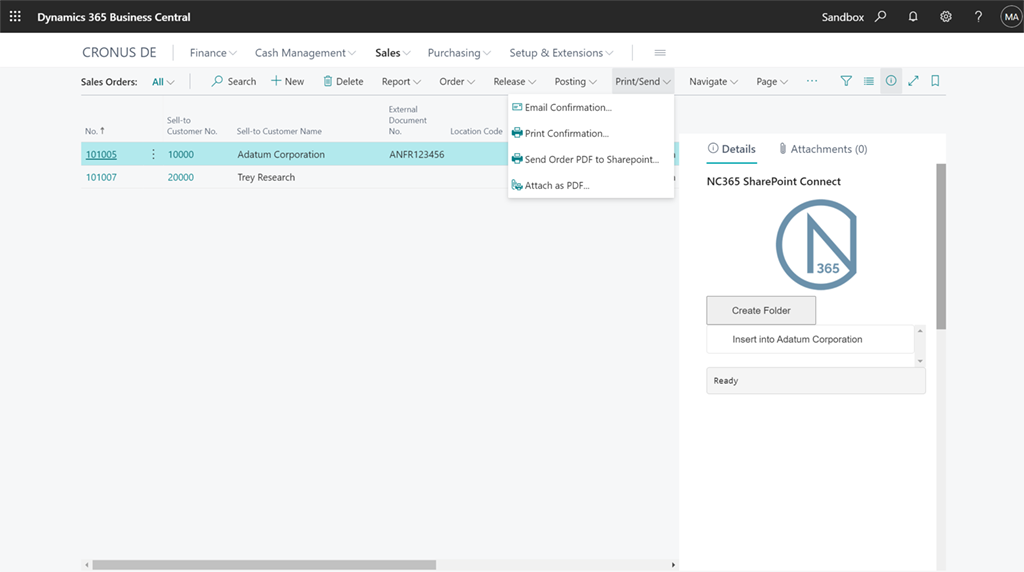Click the up arrow in the folder list box
The image size is (1024, 572).
920,331
